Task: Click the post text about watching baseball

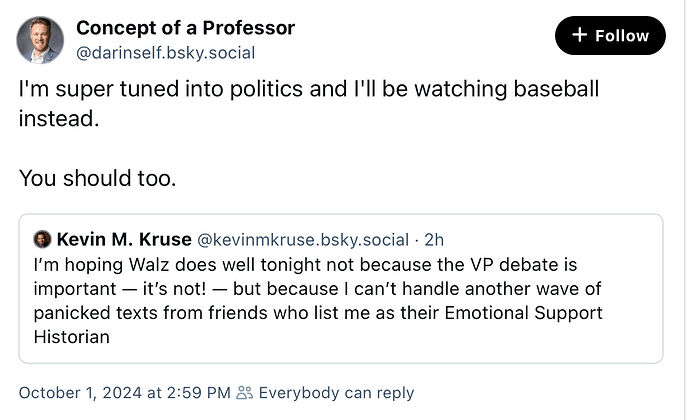Action: (x=308, y=89)
